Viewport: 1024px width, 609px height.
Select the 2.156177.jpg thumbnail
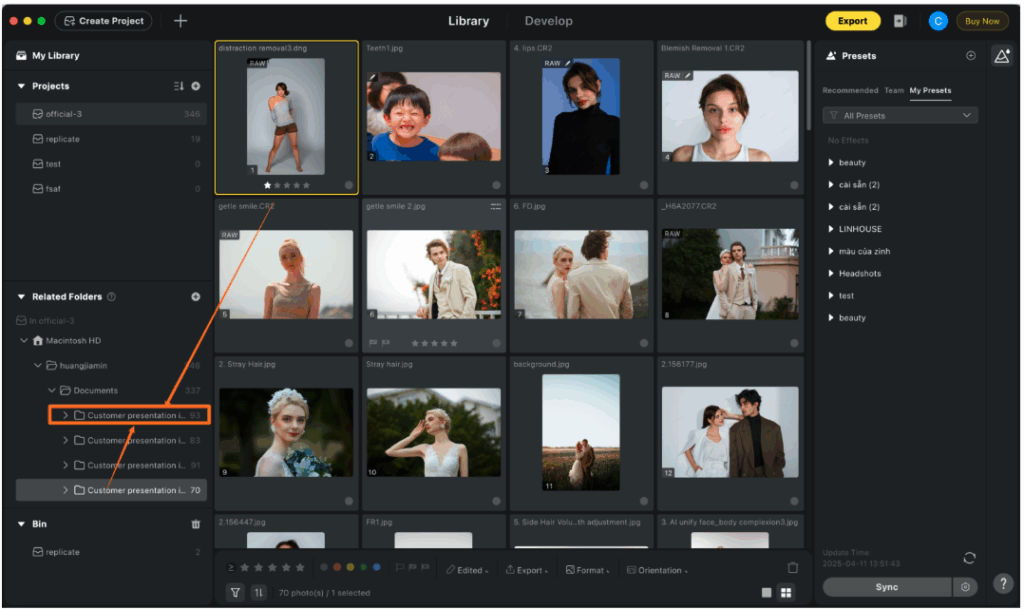pyautogui.click(x=730, y=432)
